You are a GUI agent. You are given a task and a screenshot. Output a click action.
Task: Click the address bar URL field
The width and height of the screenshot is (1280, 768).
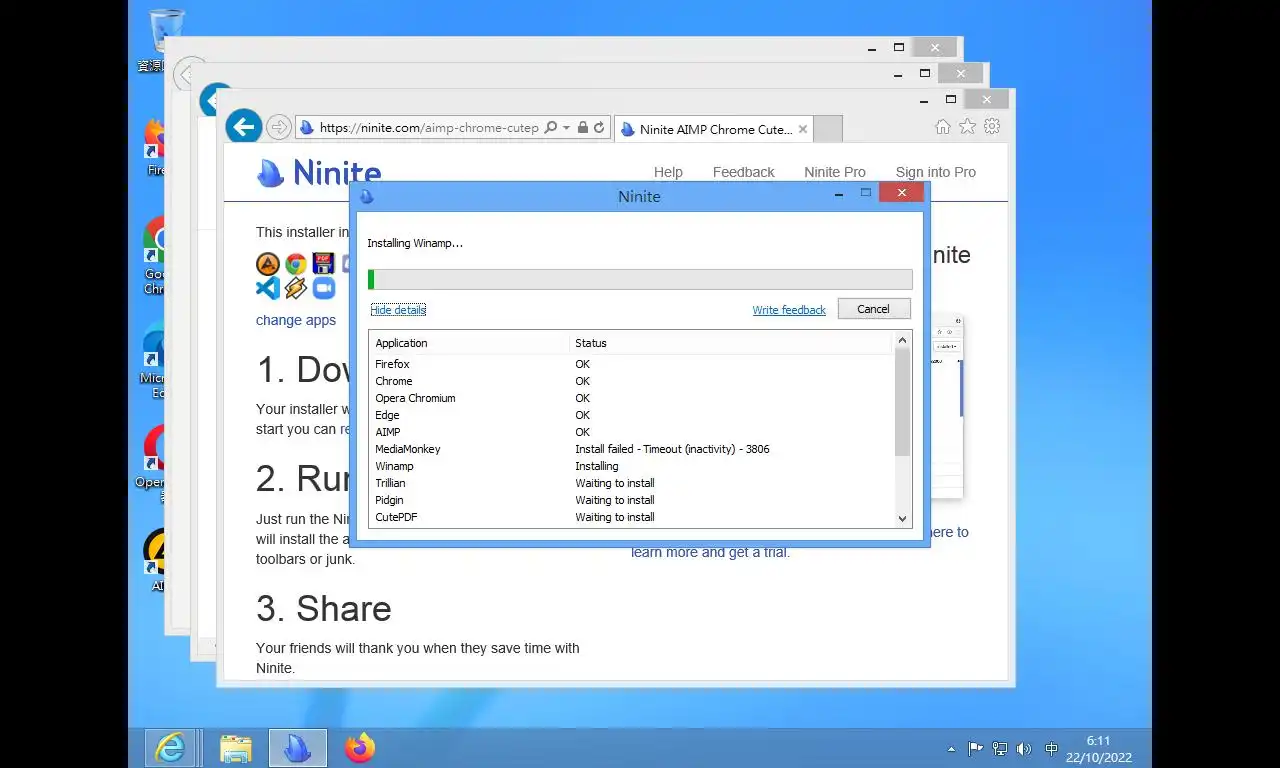pyautogui.click(x=429, y=128)
